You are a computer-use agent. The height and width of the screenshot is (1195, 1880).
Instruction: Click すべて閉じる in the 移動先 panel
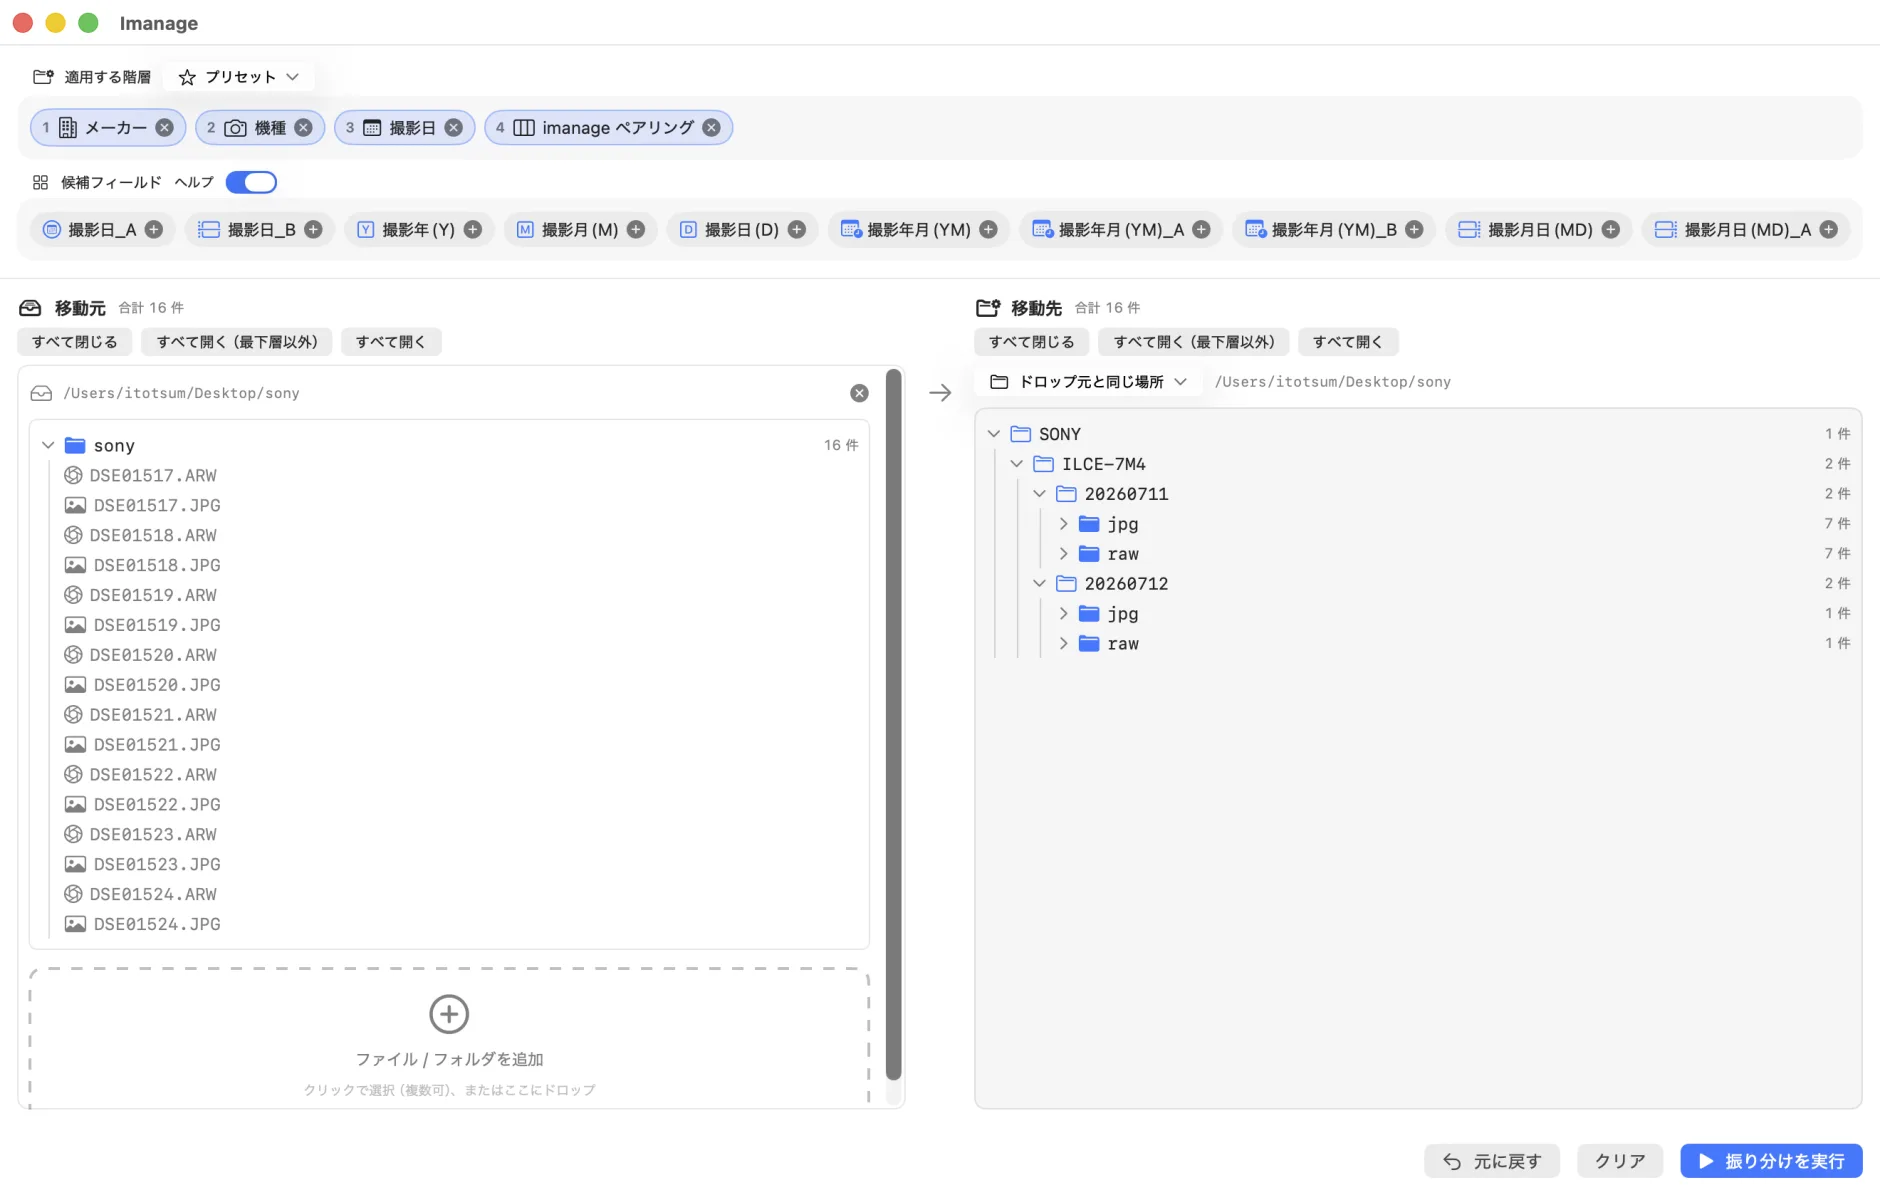tap(1032, 342)
